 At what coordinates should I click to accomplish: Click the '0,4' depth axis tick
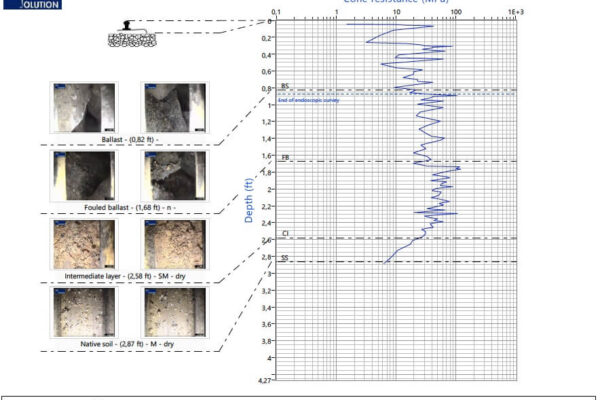pyautogui.click(x=267, y=55)
